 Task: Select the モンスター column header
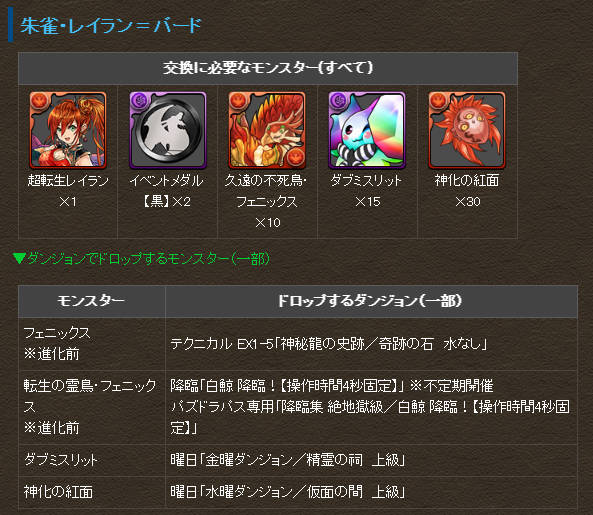92,301
